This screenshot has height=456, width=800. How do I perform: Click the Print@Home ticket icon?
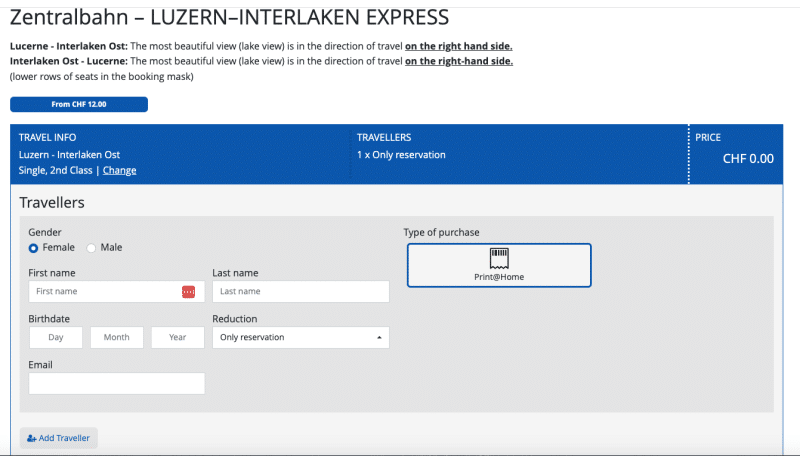click(499, 258)
